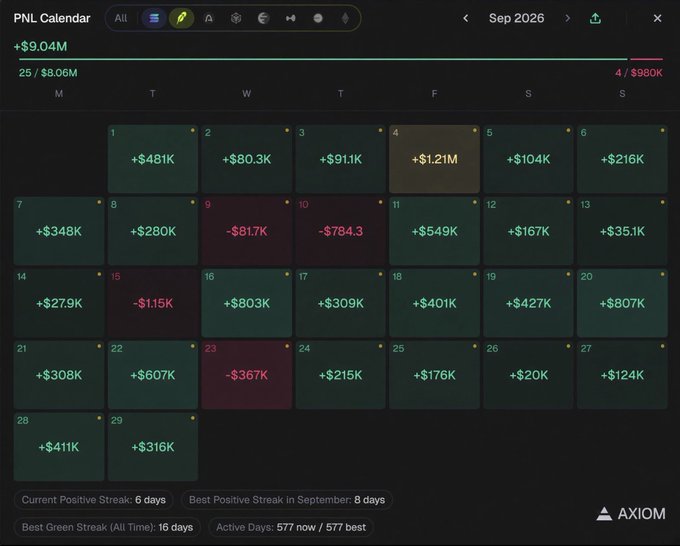
Task: Share or export the PNL calendar
Action: click(595, 18)
